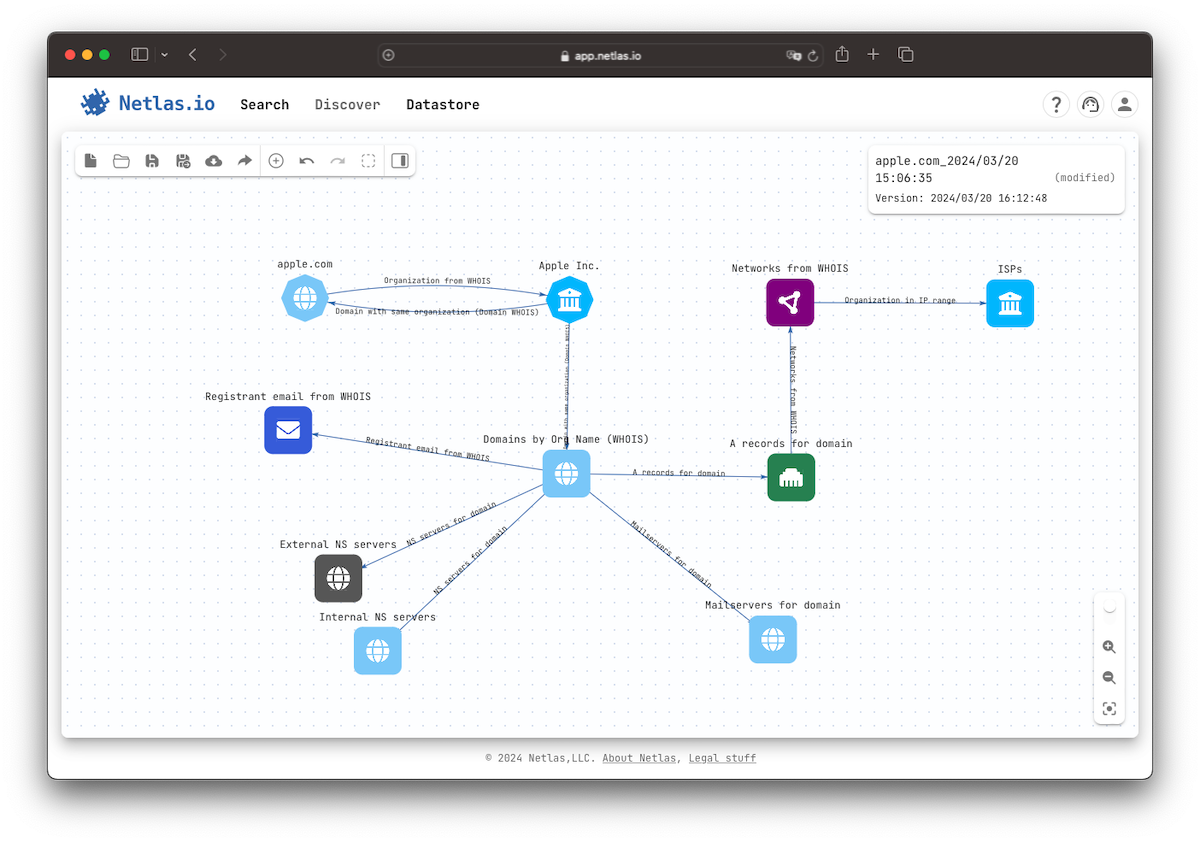Activate the dashed-square selection tool
The width and height of the screenshot is (1200, 842).
pyautogui.click(x=368, y=161)
